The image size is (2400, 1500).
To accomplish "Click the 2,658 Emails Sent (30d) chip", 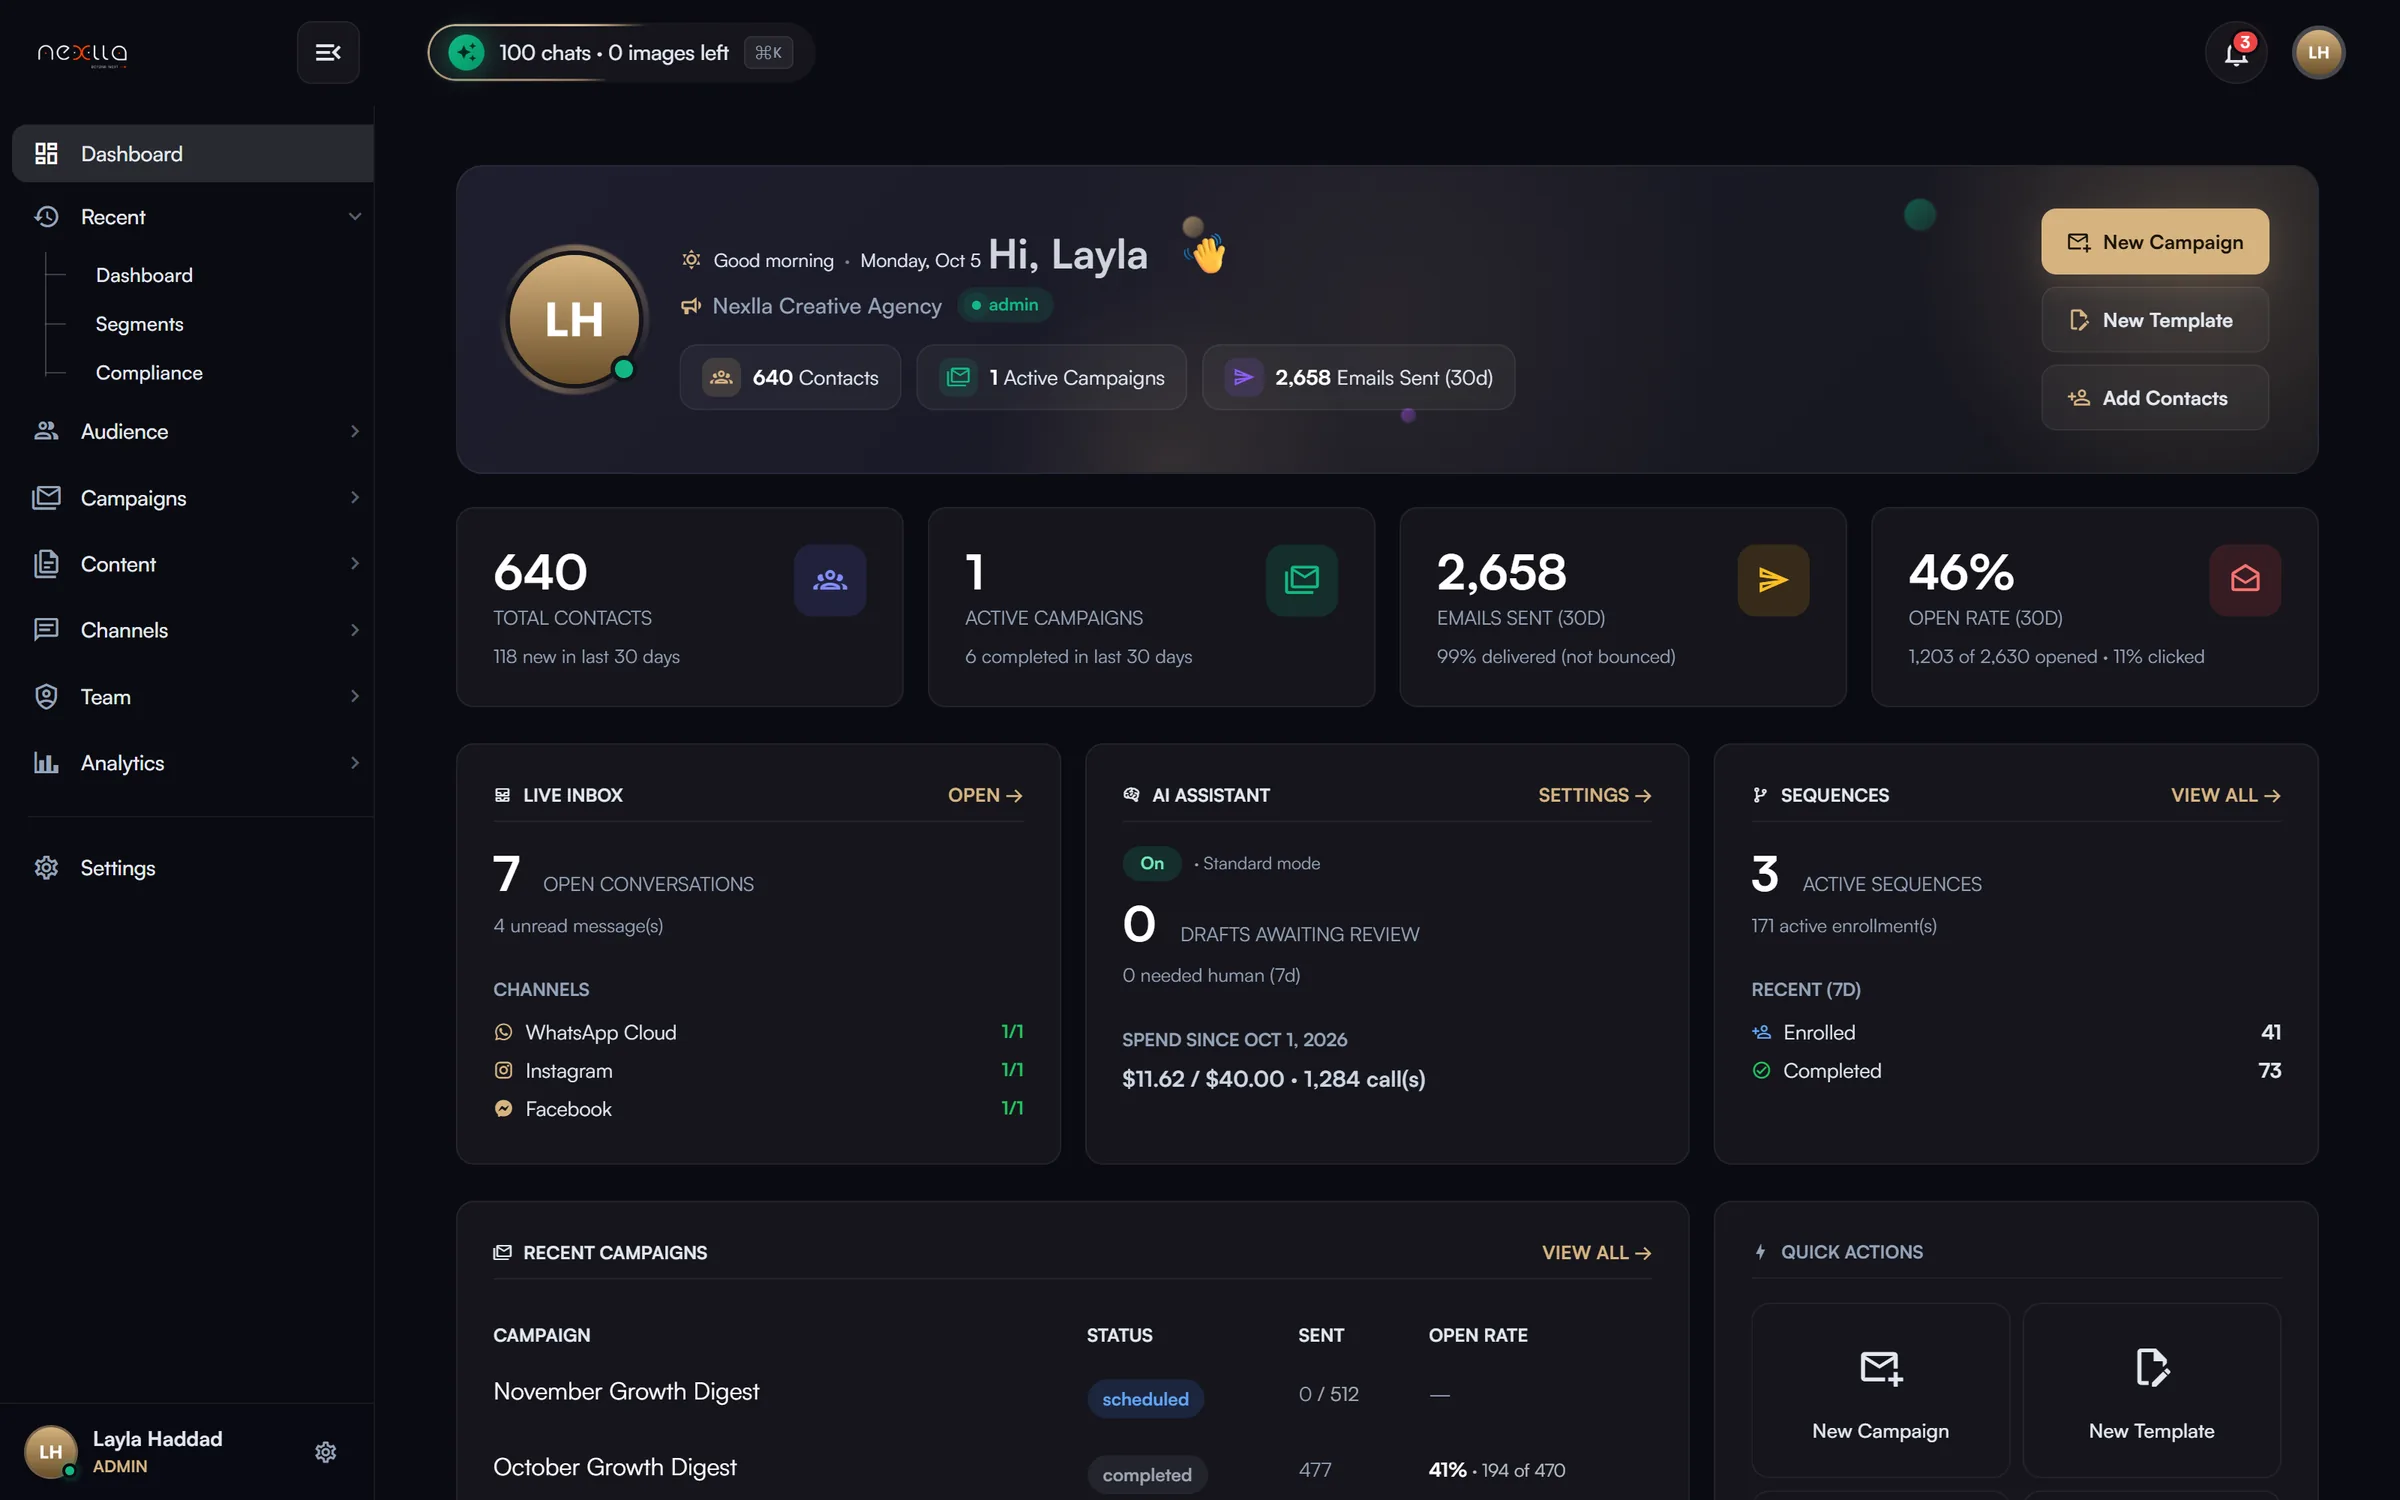I will point(1358,377).
